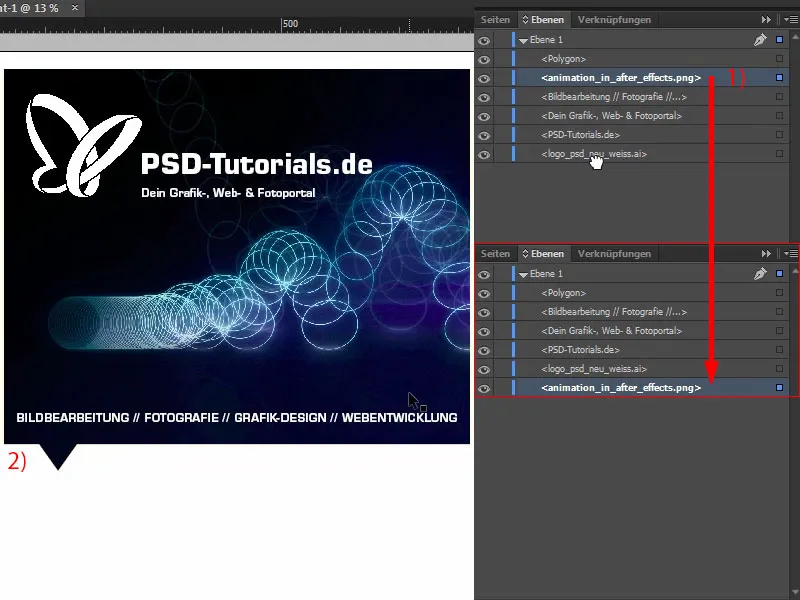Click Ebene 1 selection square in lower panel
800x600 pixels.
(x=779, y=273)
